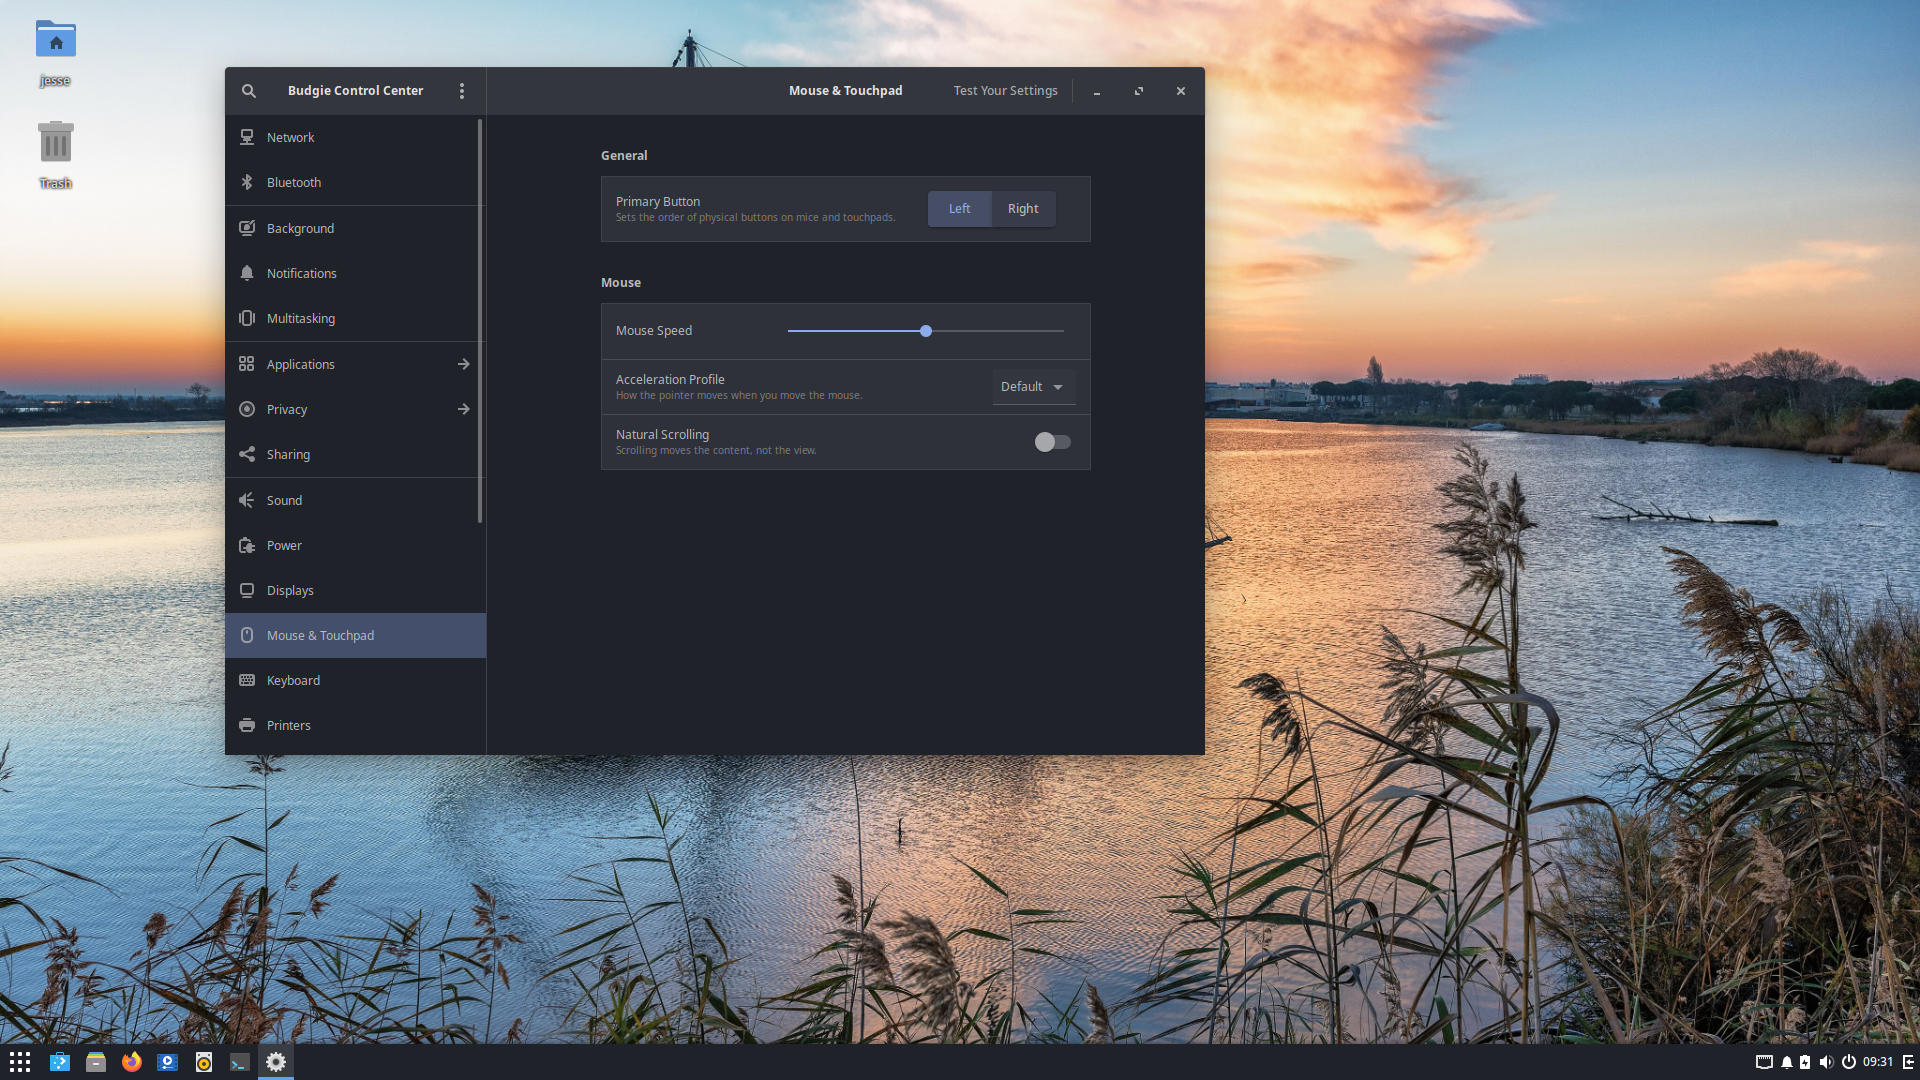Image resolution: width=1920 pixels, height=1080 pixels.
Task: Click the Keyboard icon in sidebar
Action: point(247,680)
